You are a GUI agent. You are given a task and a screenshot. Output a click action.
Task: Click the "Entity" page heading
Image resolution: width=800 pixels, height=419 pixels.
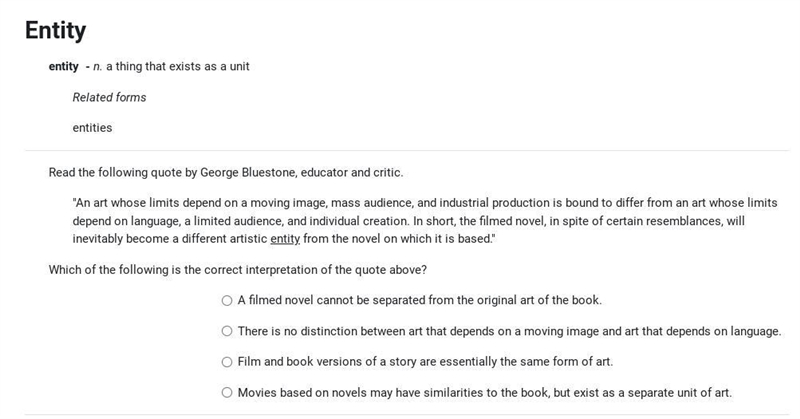[x=56, y=30]
